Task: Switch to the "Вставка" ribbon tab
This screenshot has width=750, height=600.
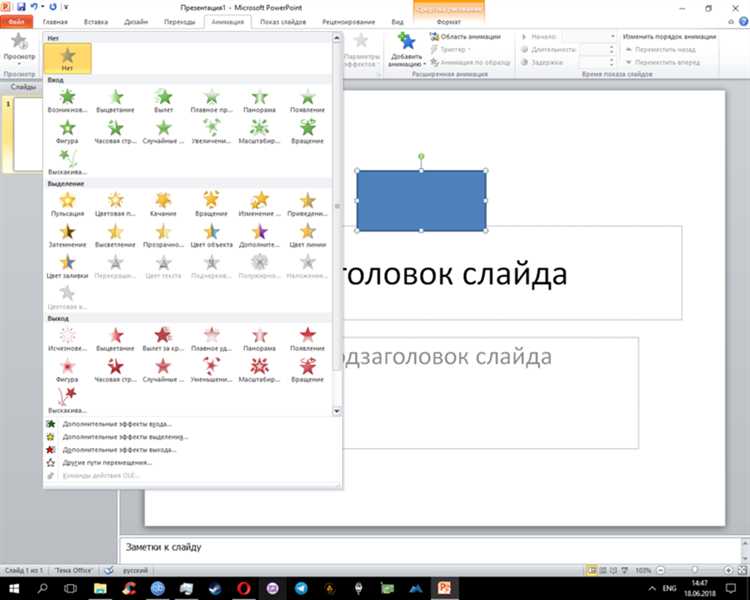Action: pos(96,22)
